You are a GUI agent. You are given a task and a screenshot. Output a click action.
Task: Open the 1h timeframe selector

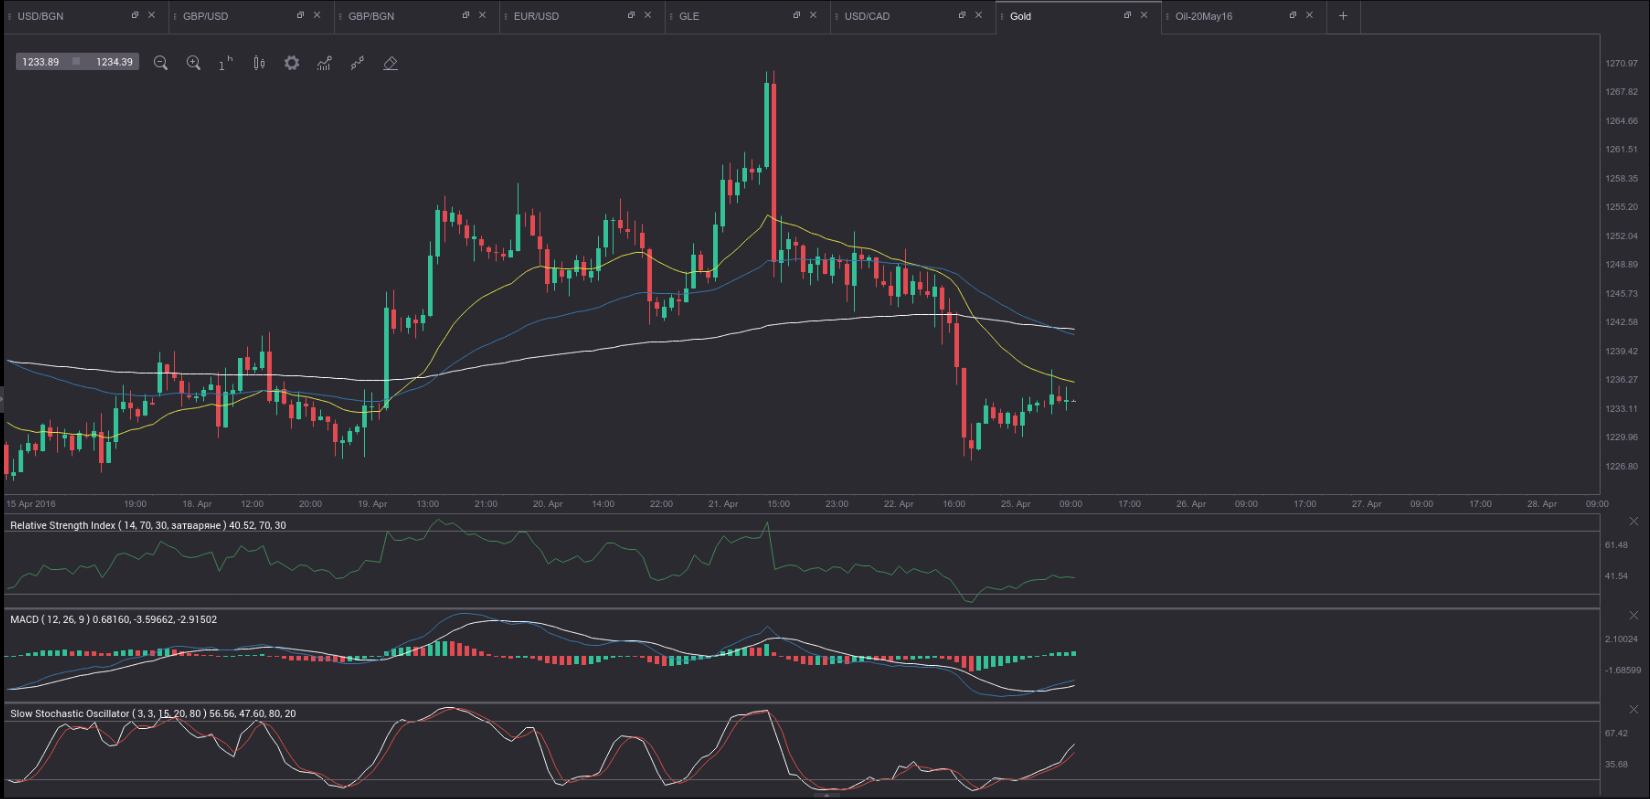point(226,63)
